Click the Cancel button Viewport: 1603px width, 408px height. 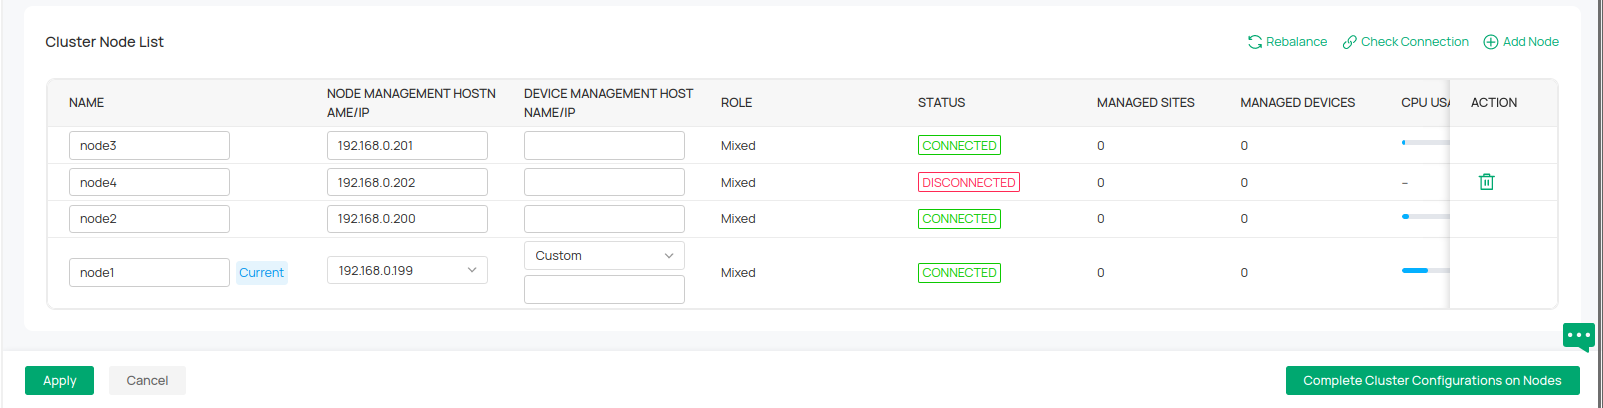(x=147, y=381)
